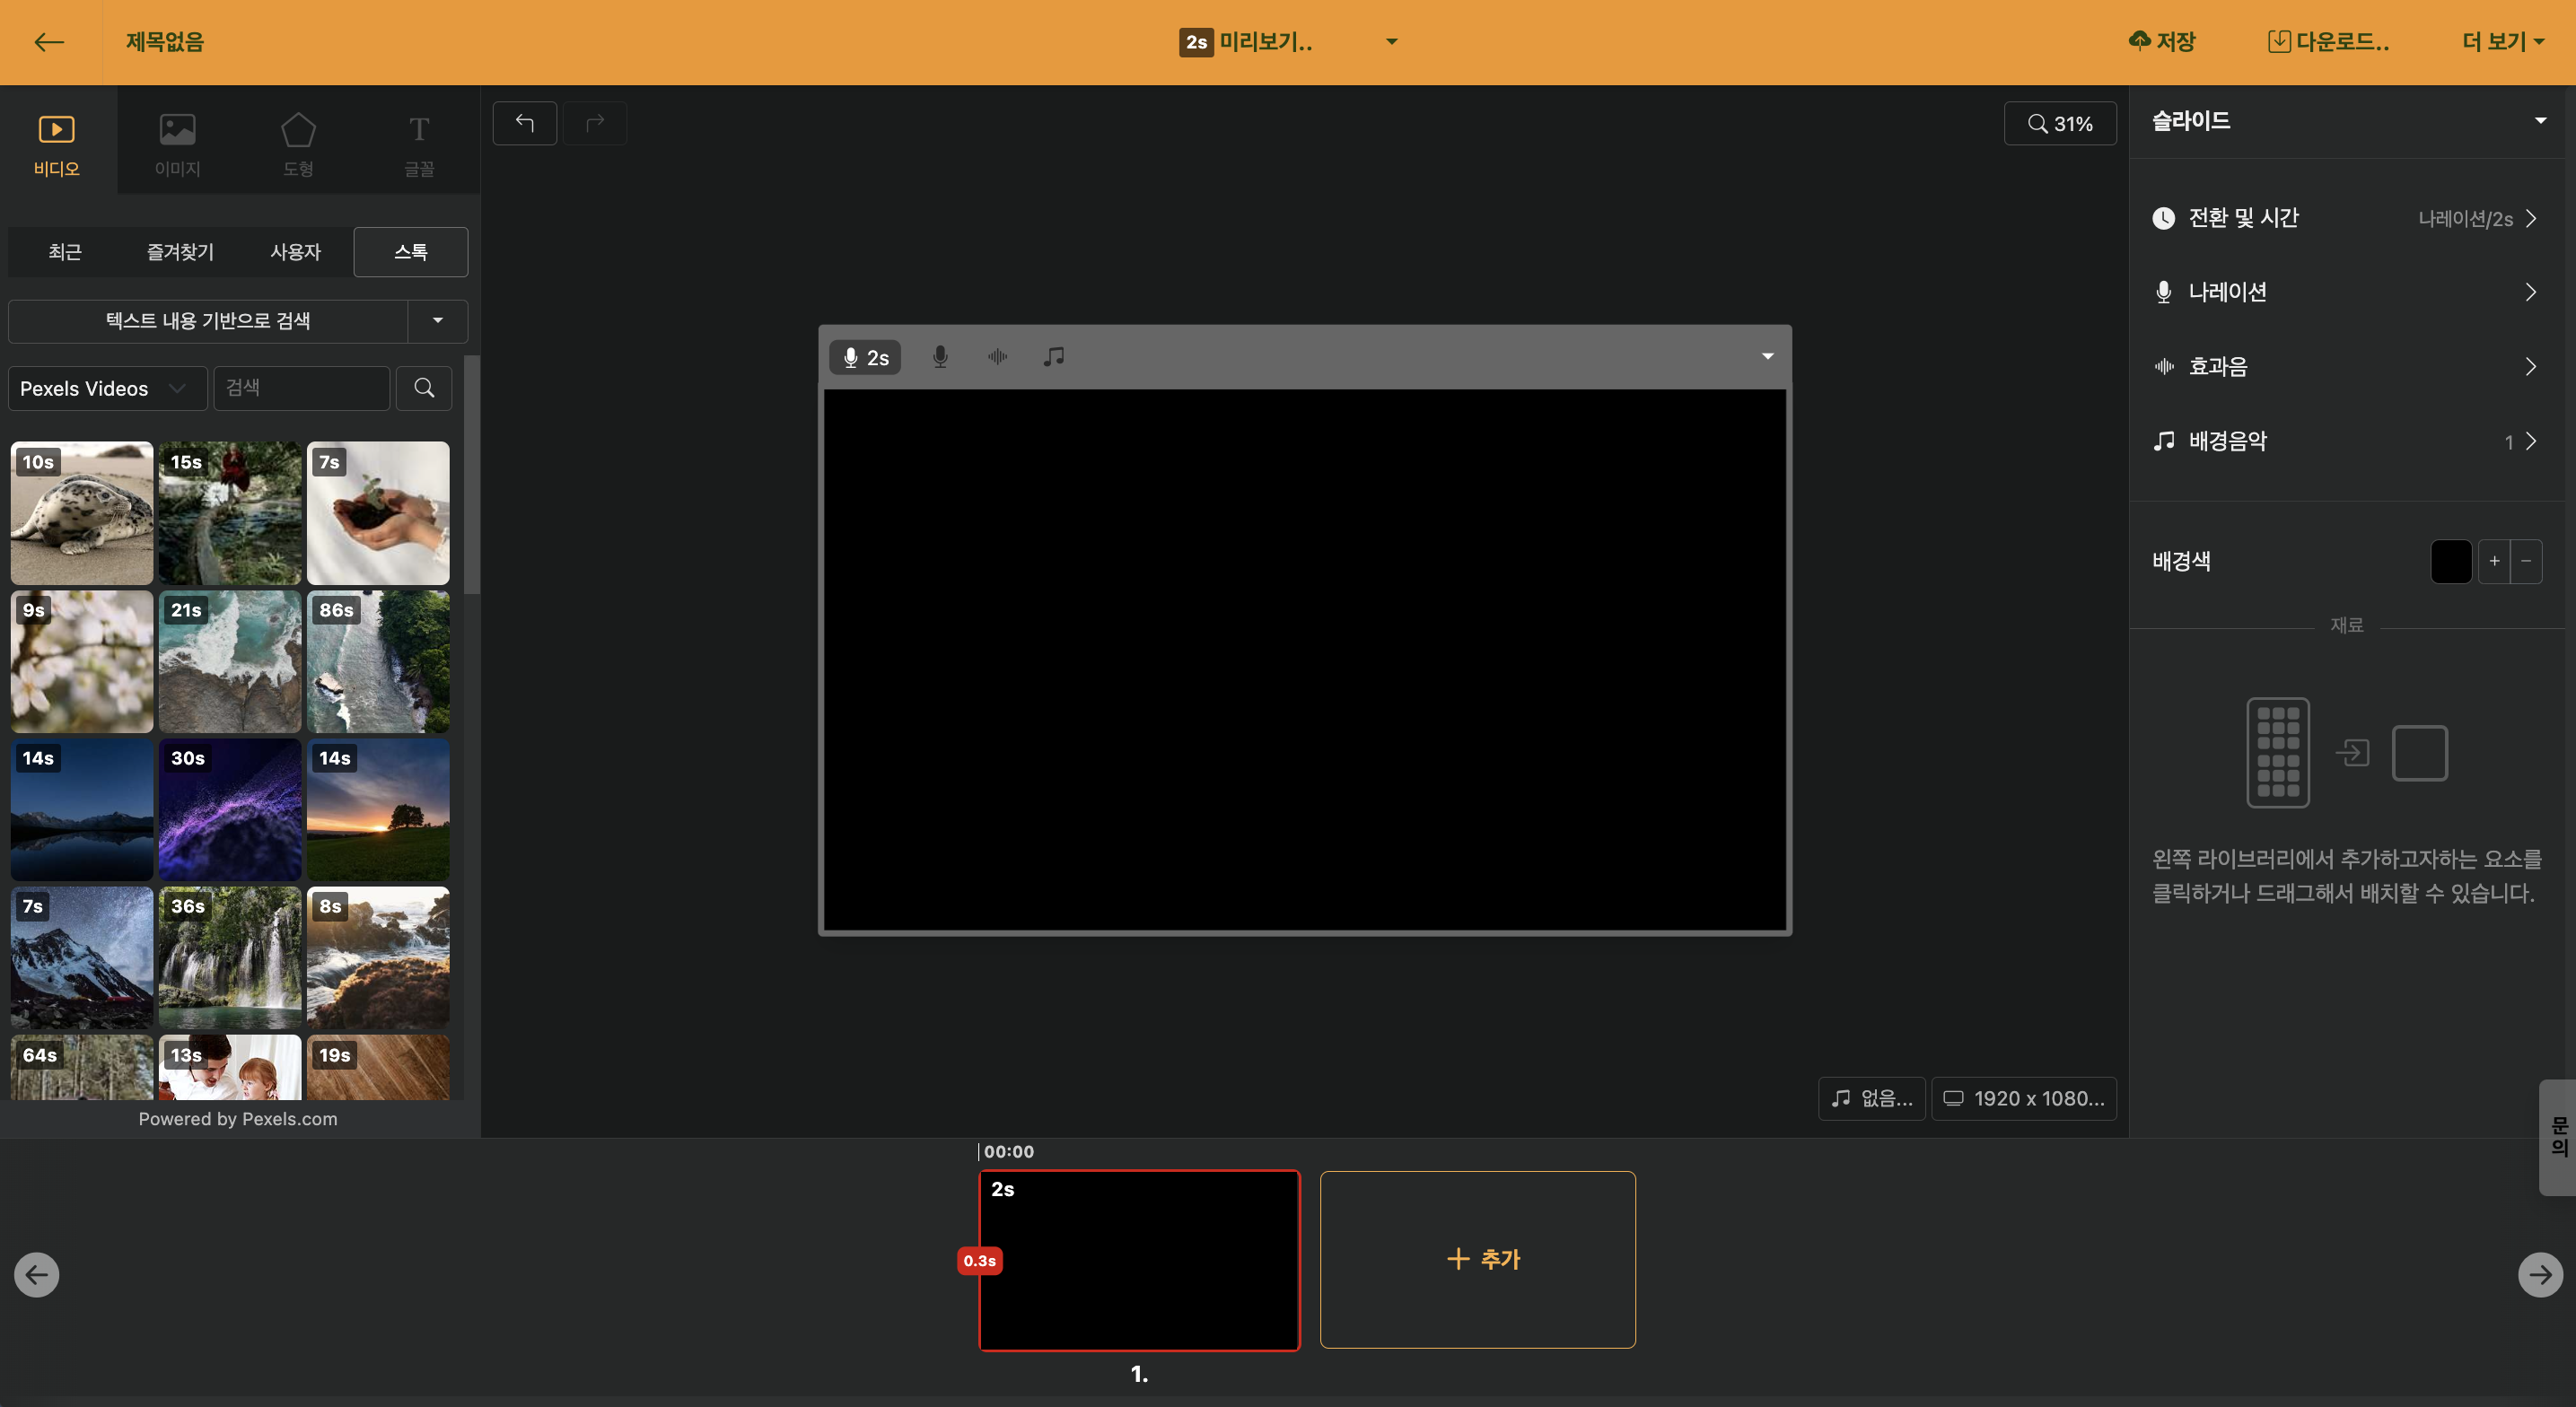Click the black 배경색 color swatch
The image size is (2576, 1407).
pyautogui.click(x=2450, y=561)
